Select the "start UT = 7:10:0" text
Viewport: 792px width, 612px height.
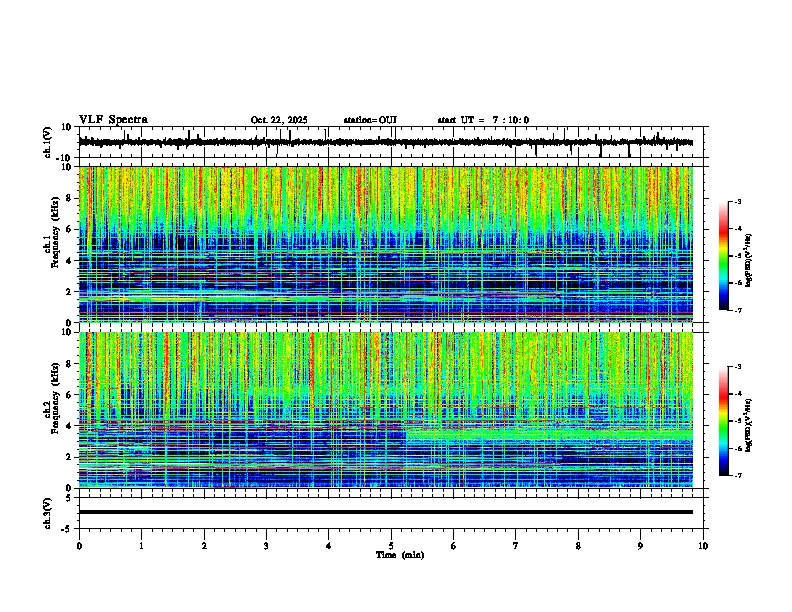coord(483,120)
